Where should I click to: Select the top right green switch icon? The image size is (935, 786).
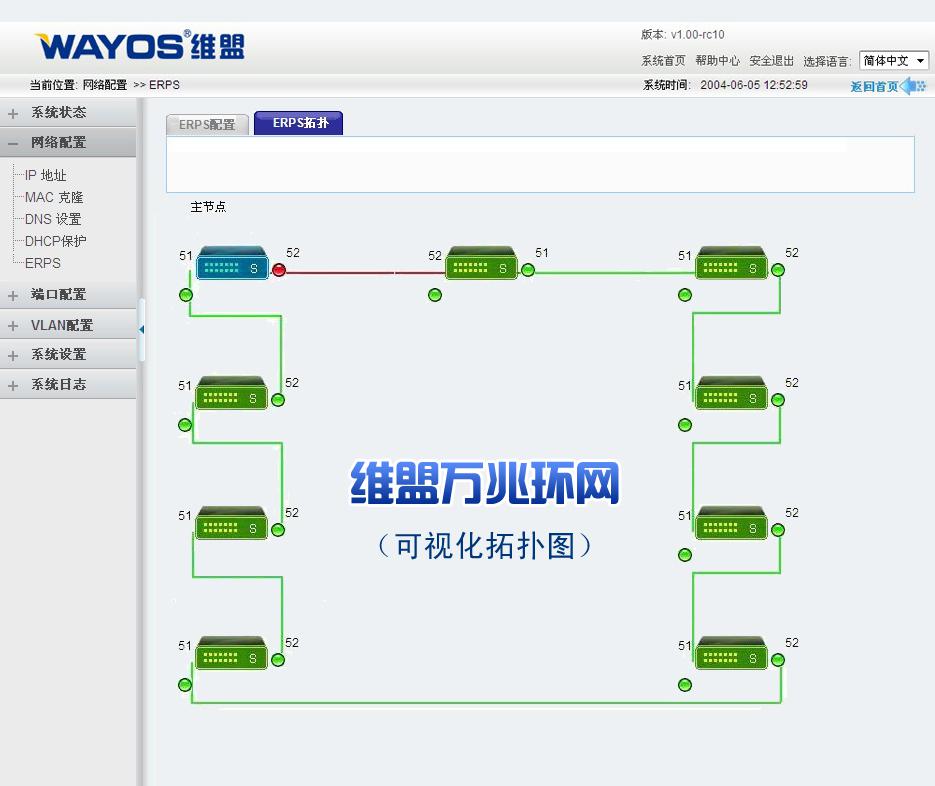click(731, 263)
